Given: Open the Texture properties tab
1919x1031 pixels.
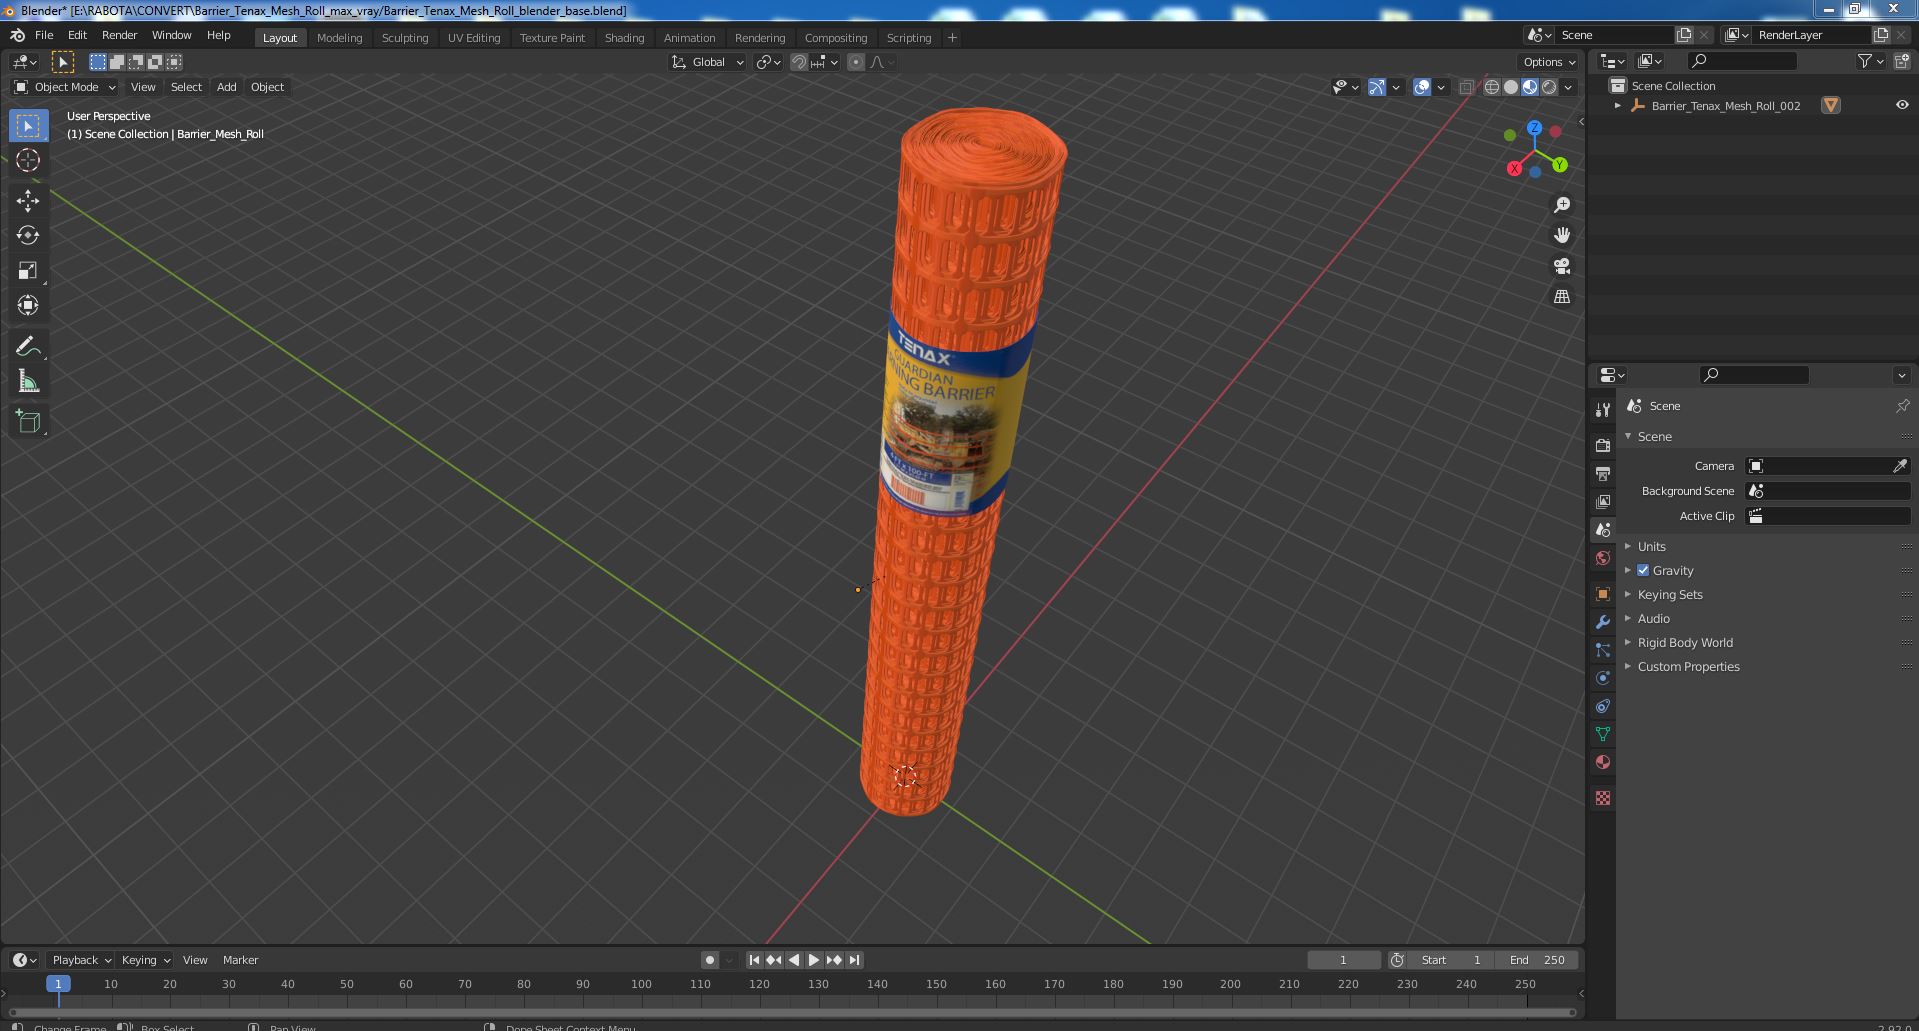Looking at the screenshot, I should (1603, 798).
